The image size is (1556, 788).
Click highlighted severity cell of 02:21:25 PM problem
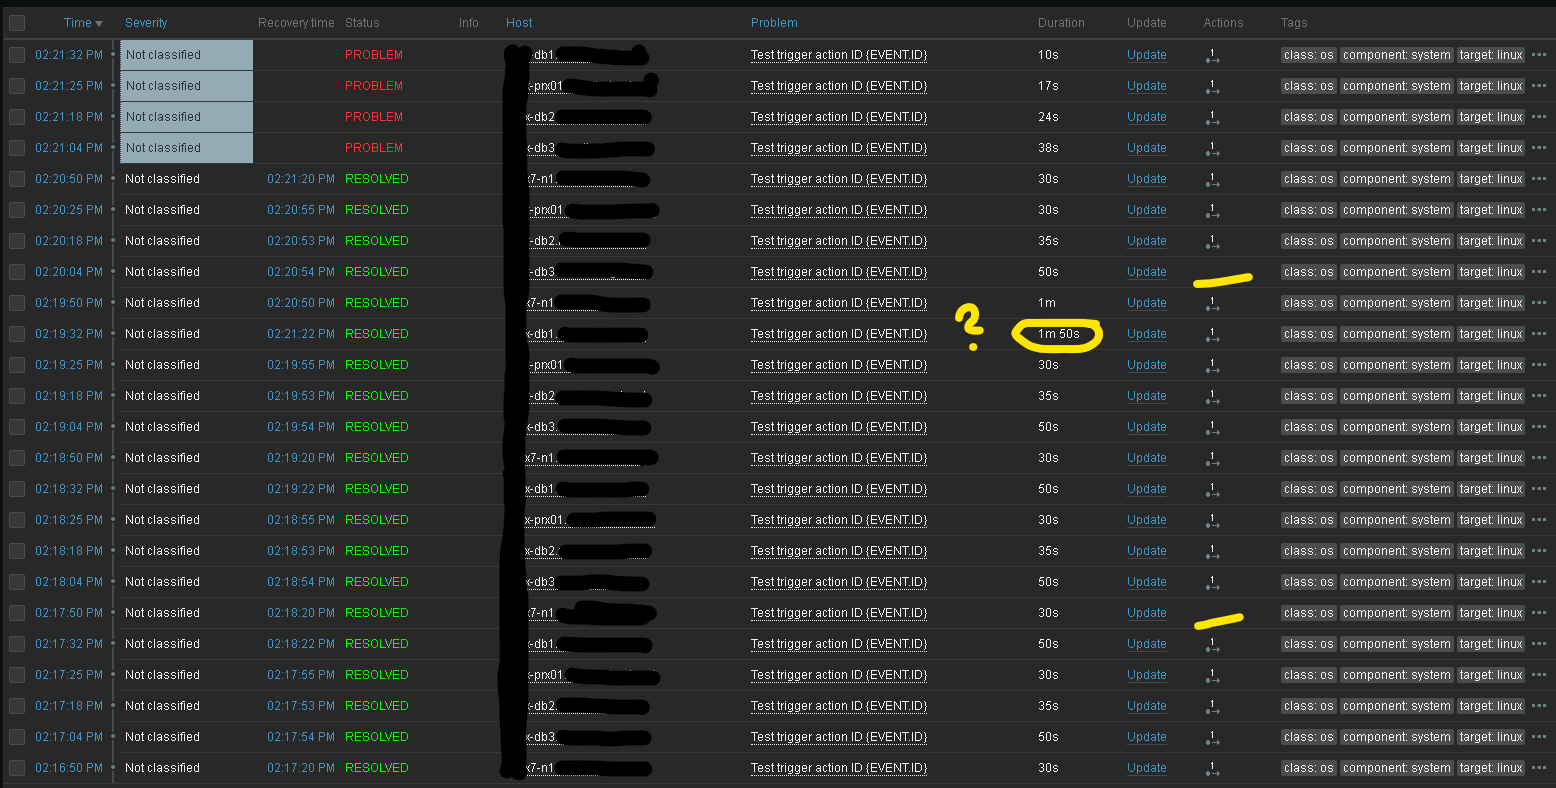(186, 86)
